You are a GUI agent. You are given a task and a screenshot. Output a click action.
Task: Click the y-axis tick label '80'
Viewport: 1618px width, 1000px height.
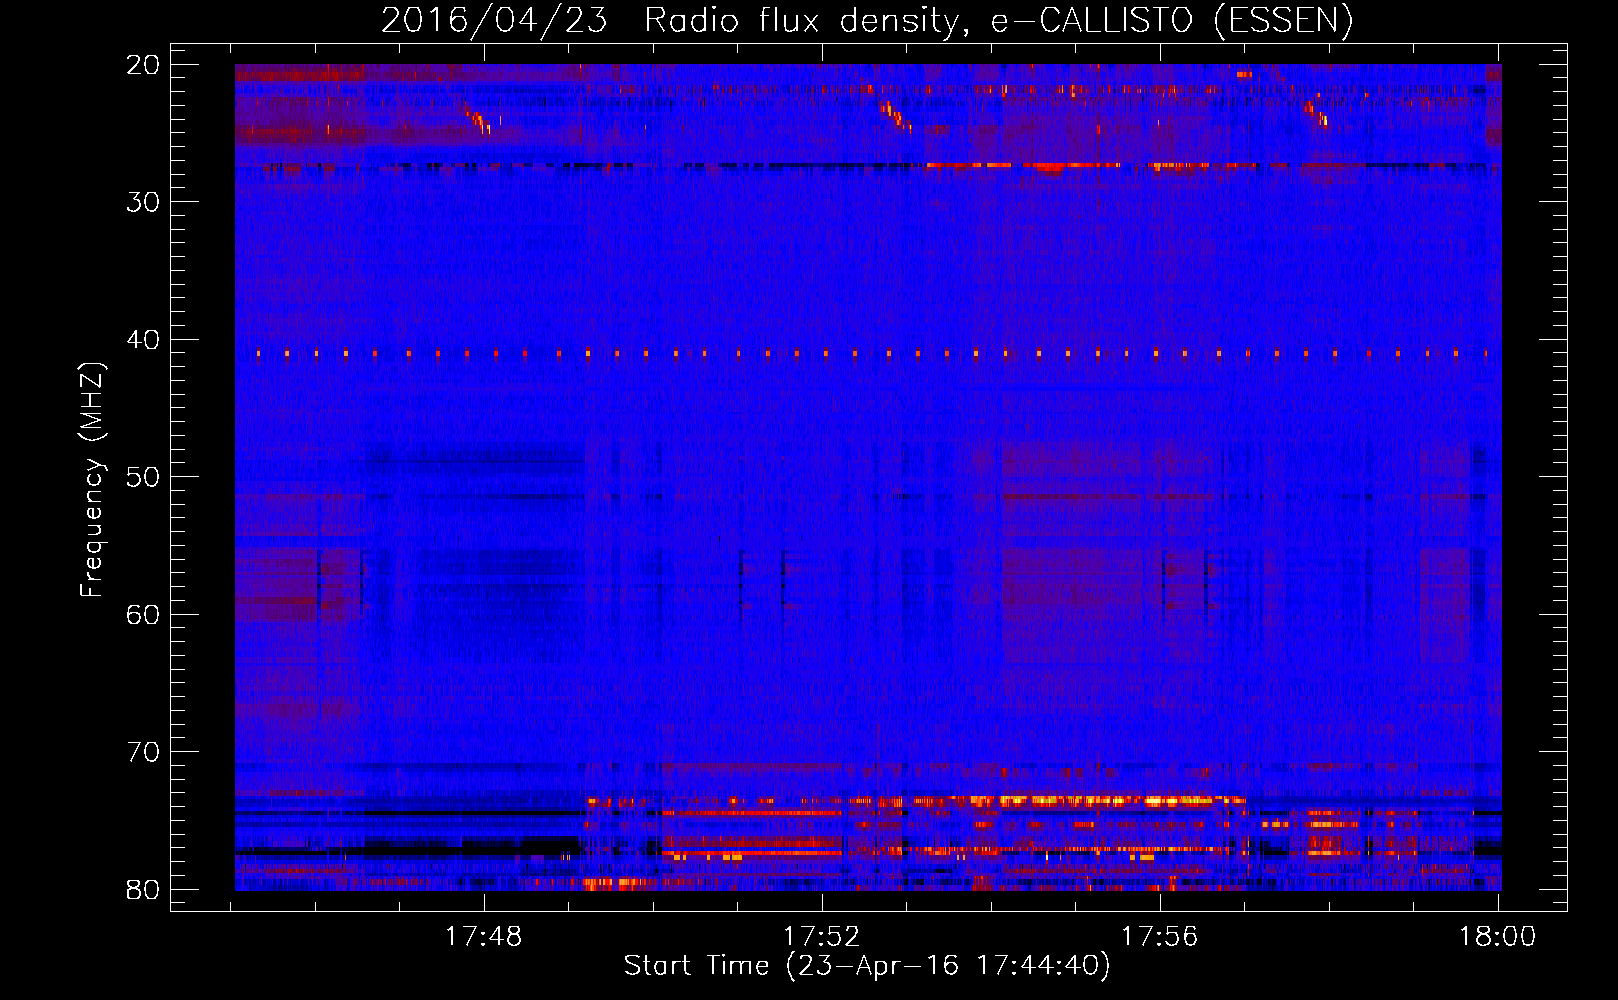(143, 889)
